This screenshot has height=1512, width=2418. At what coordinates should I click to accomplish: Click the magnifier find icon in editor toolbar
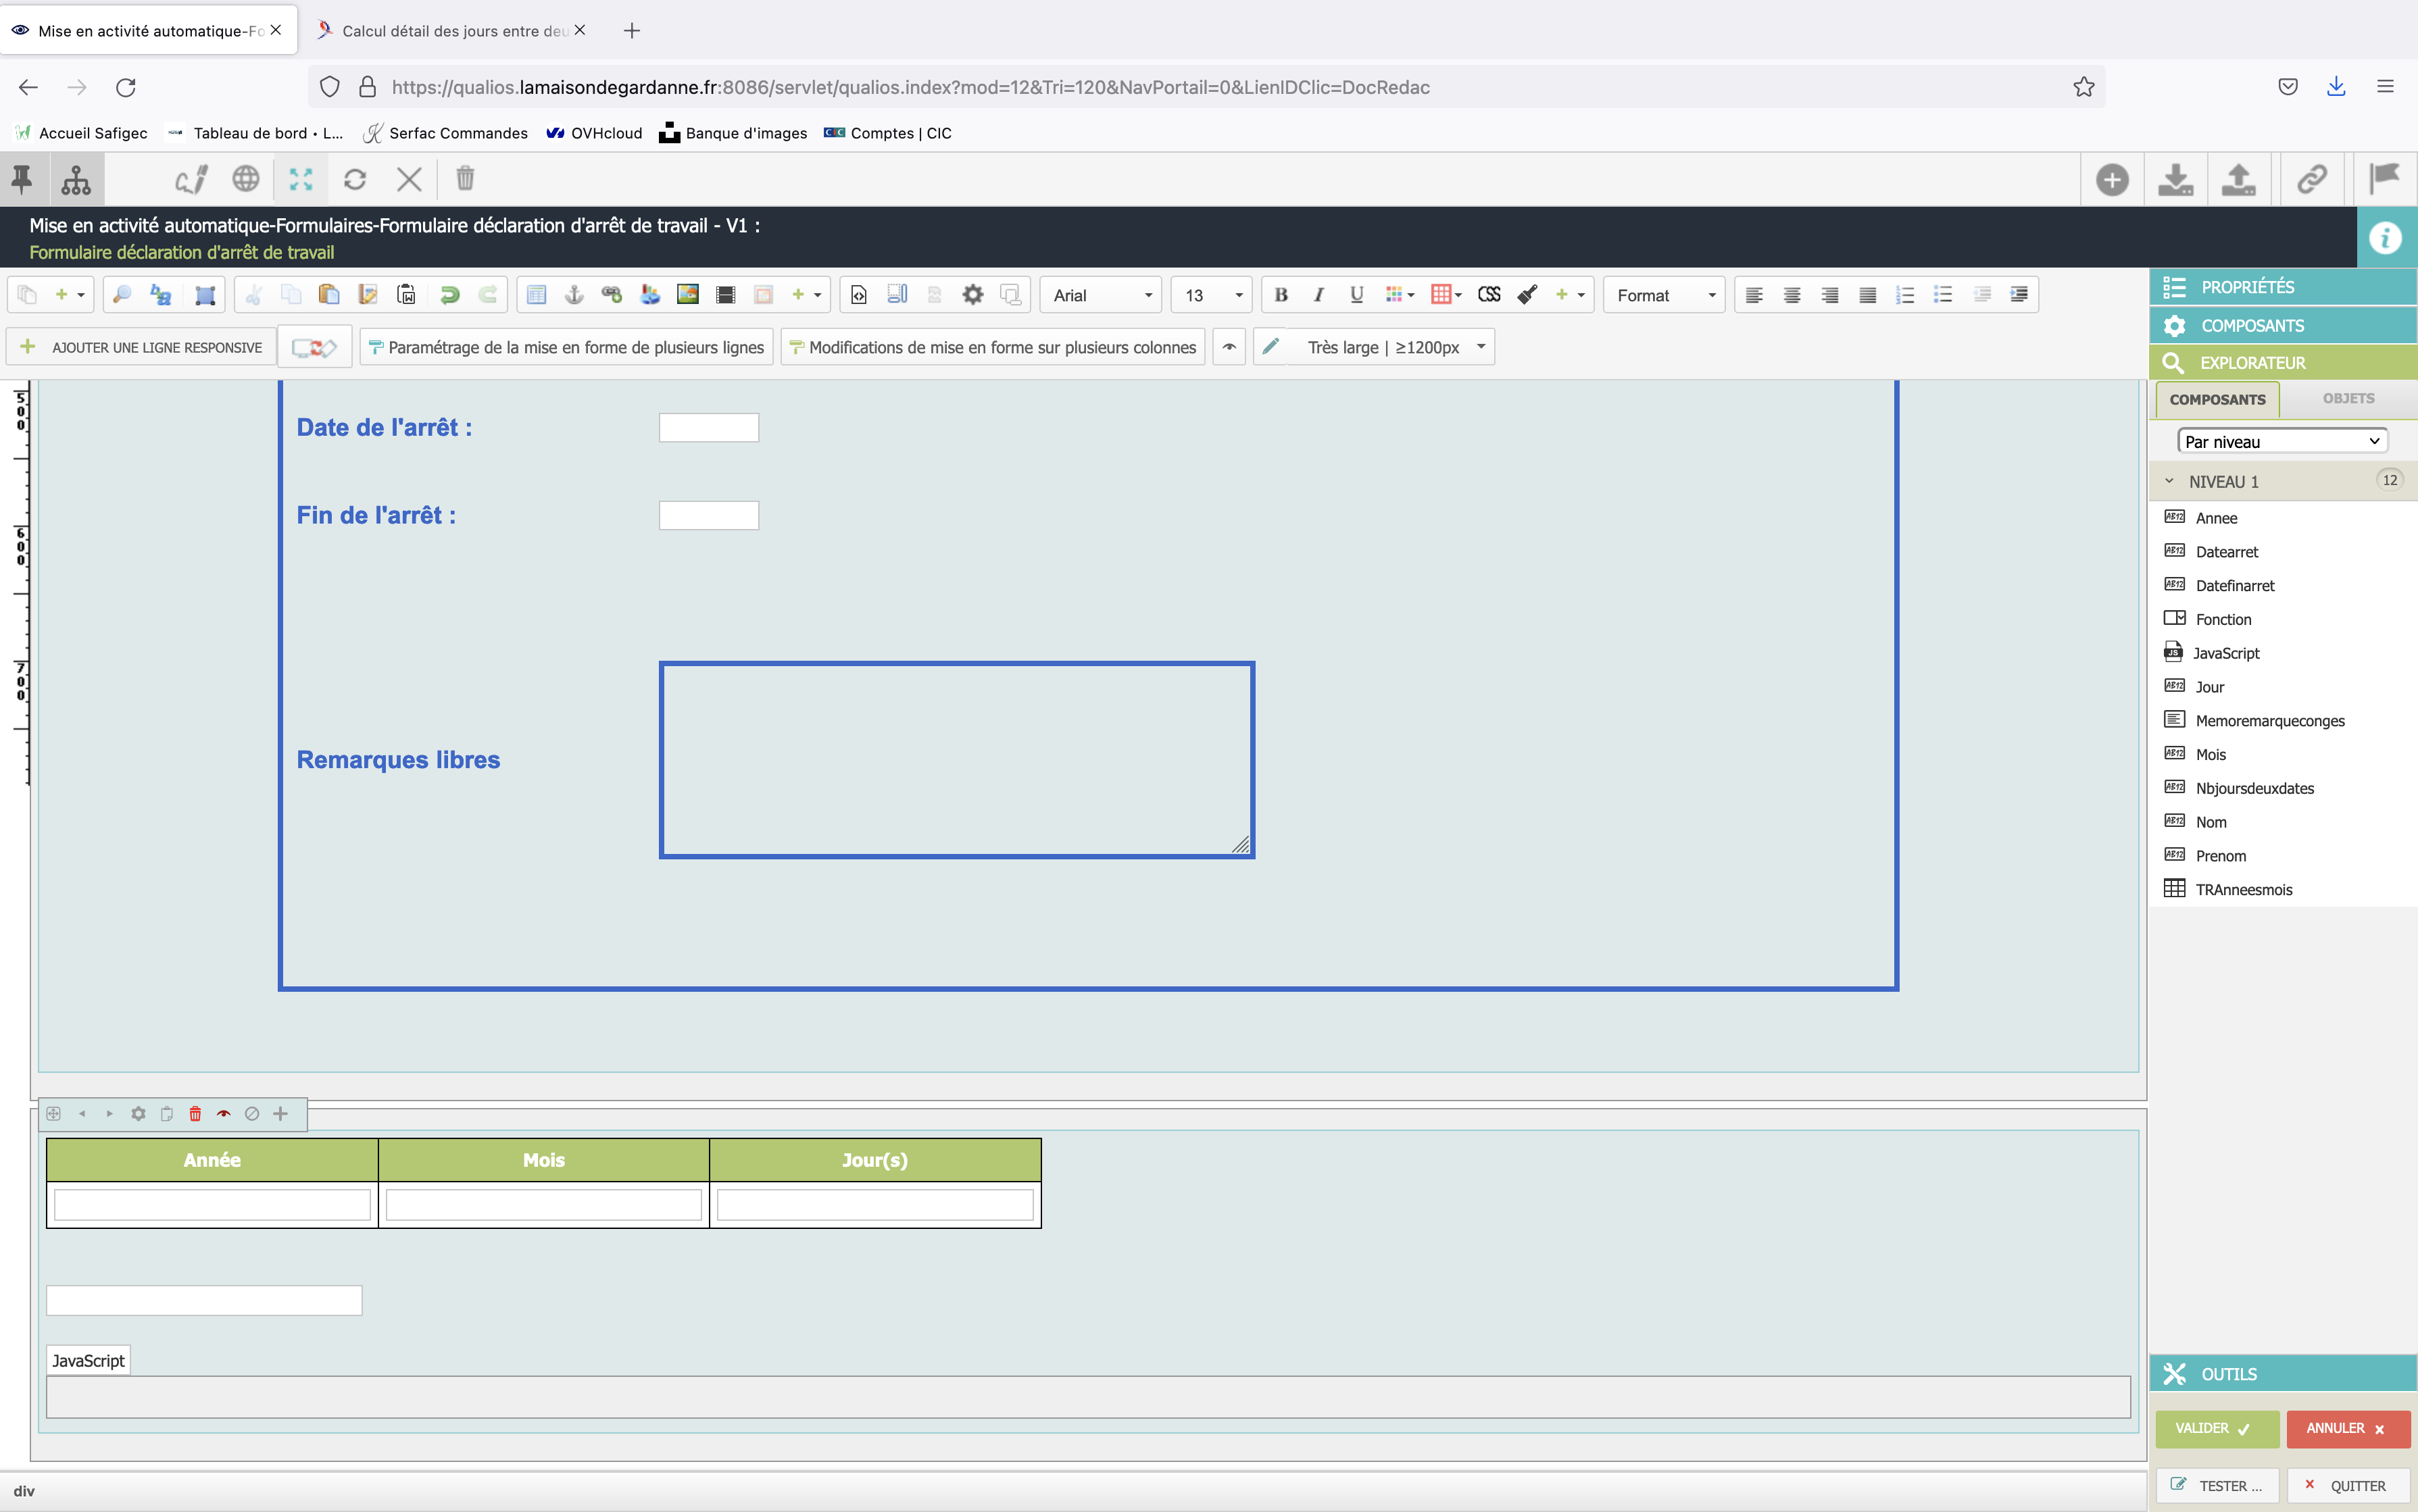[x=122, y=295]
